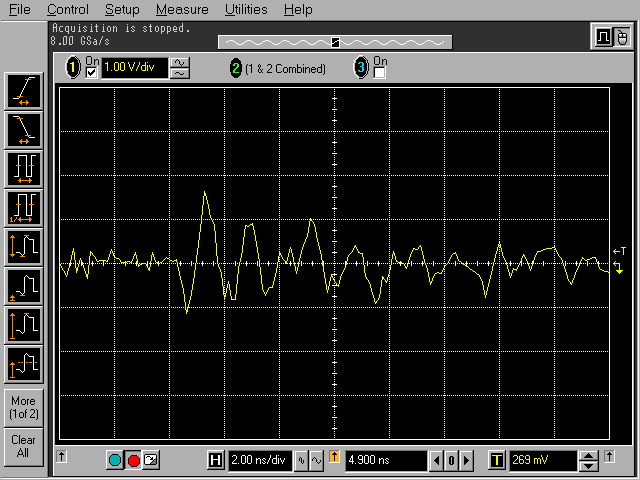
Task: Click the mouse mode icon
Action: 622,37
